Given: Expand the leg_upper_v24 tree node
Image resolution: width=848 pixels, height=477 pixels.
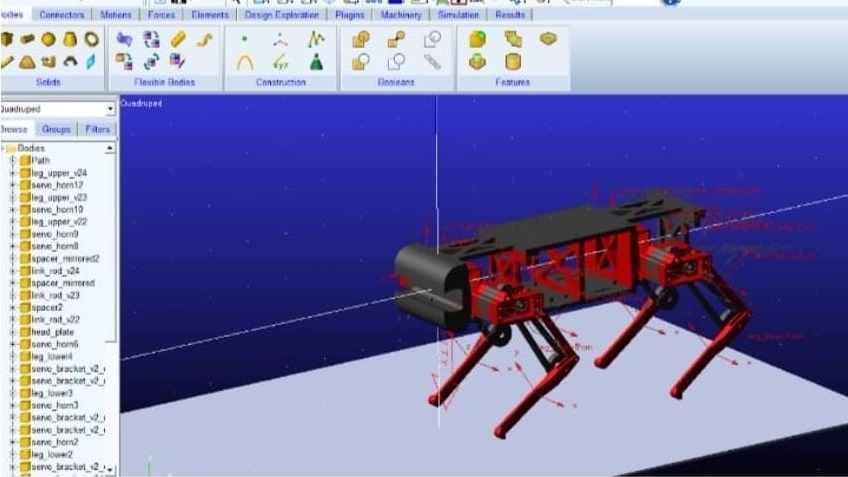Looking at the screenshot, I should tap(12, 173).
